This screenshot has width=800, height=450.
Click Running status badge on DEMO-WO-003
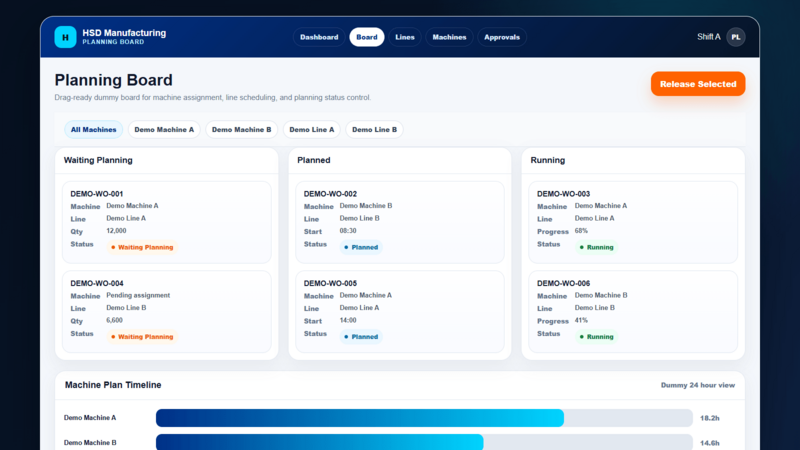point(596,247)
